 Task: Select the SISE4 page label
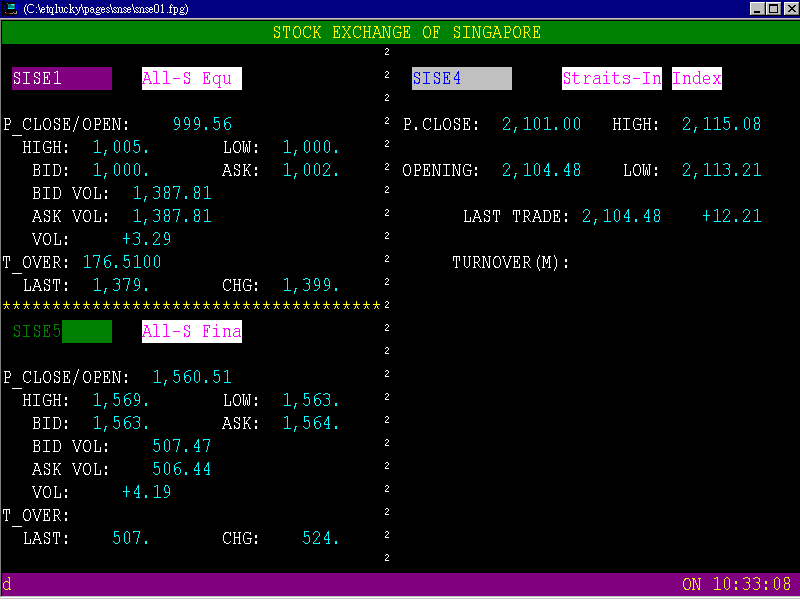[x=438, y=78]
